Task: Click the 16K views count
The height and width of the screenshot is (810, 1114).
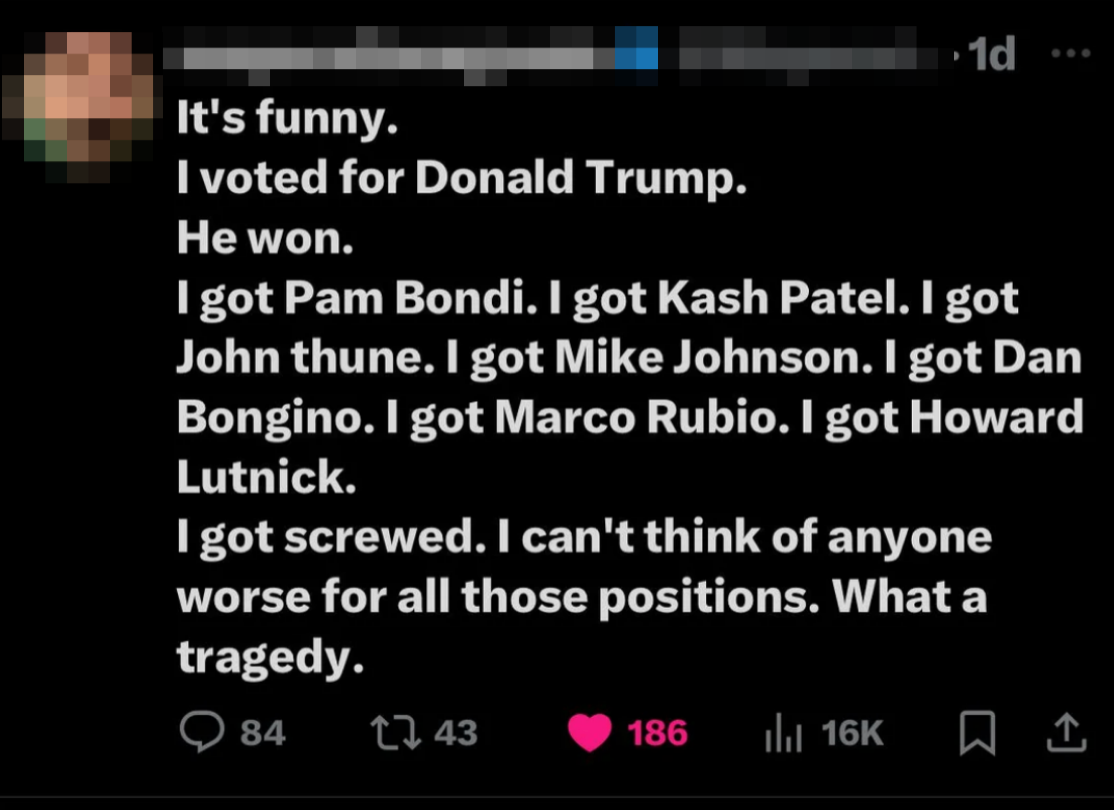Action: coord(852,734)
